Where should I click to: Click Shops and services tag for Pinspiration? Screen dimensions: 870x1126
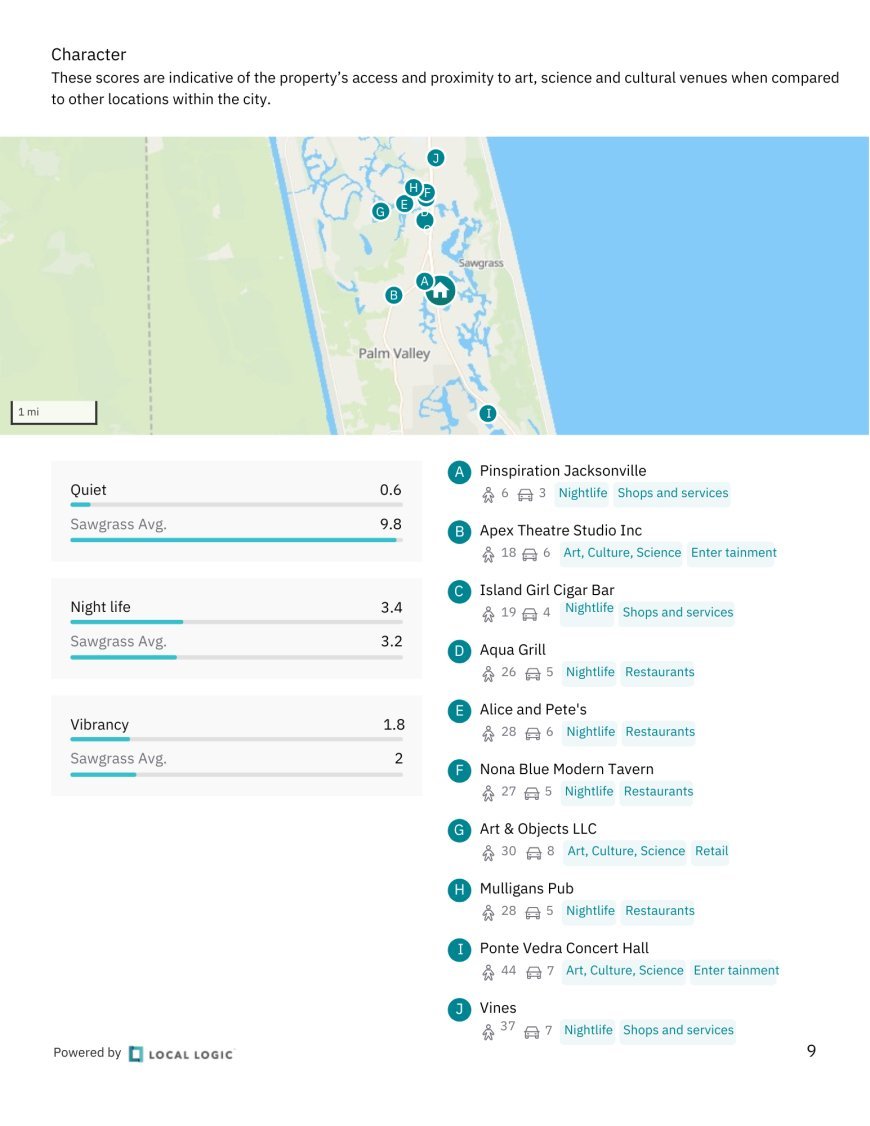(x=673, y=493)
